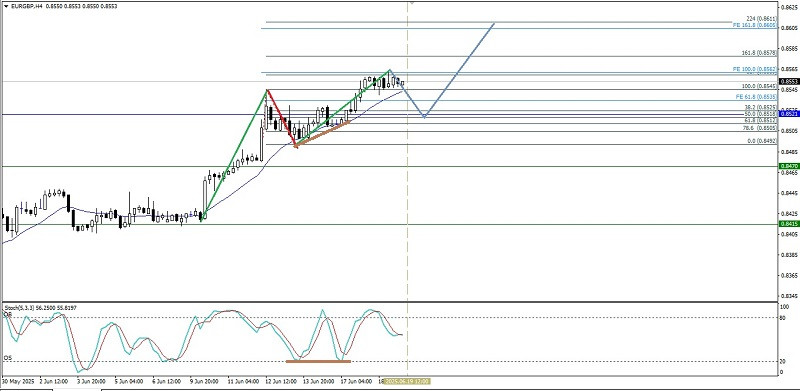Select the 0.0 (0.8492) Fibonacci label
This screenshot has height=391, width=800.
[762, 141]
